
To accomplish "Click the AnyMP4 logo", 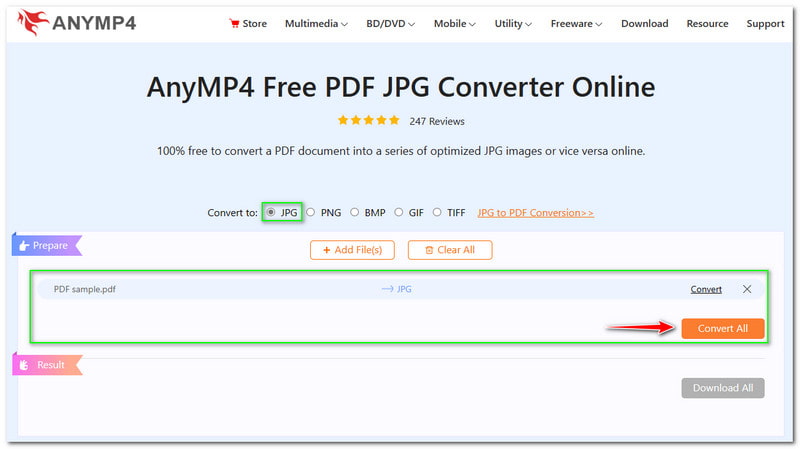I will [x=77, y=23].
